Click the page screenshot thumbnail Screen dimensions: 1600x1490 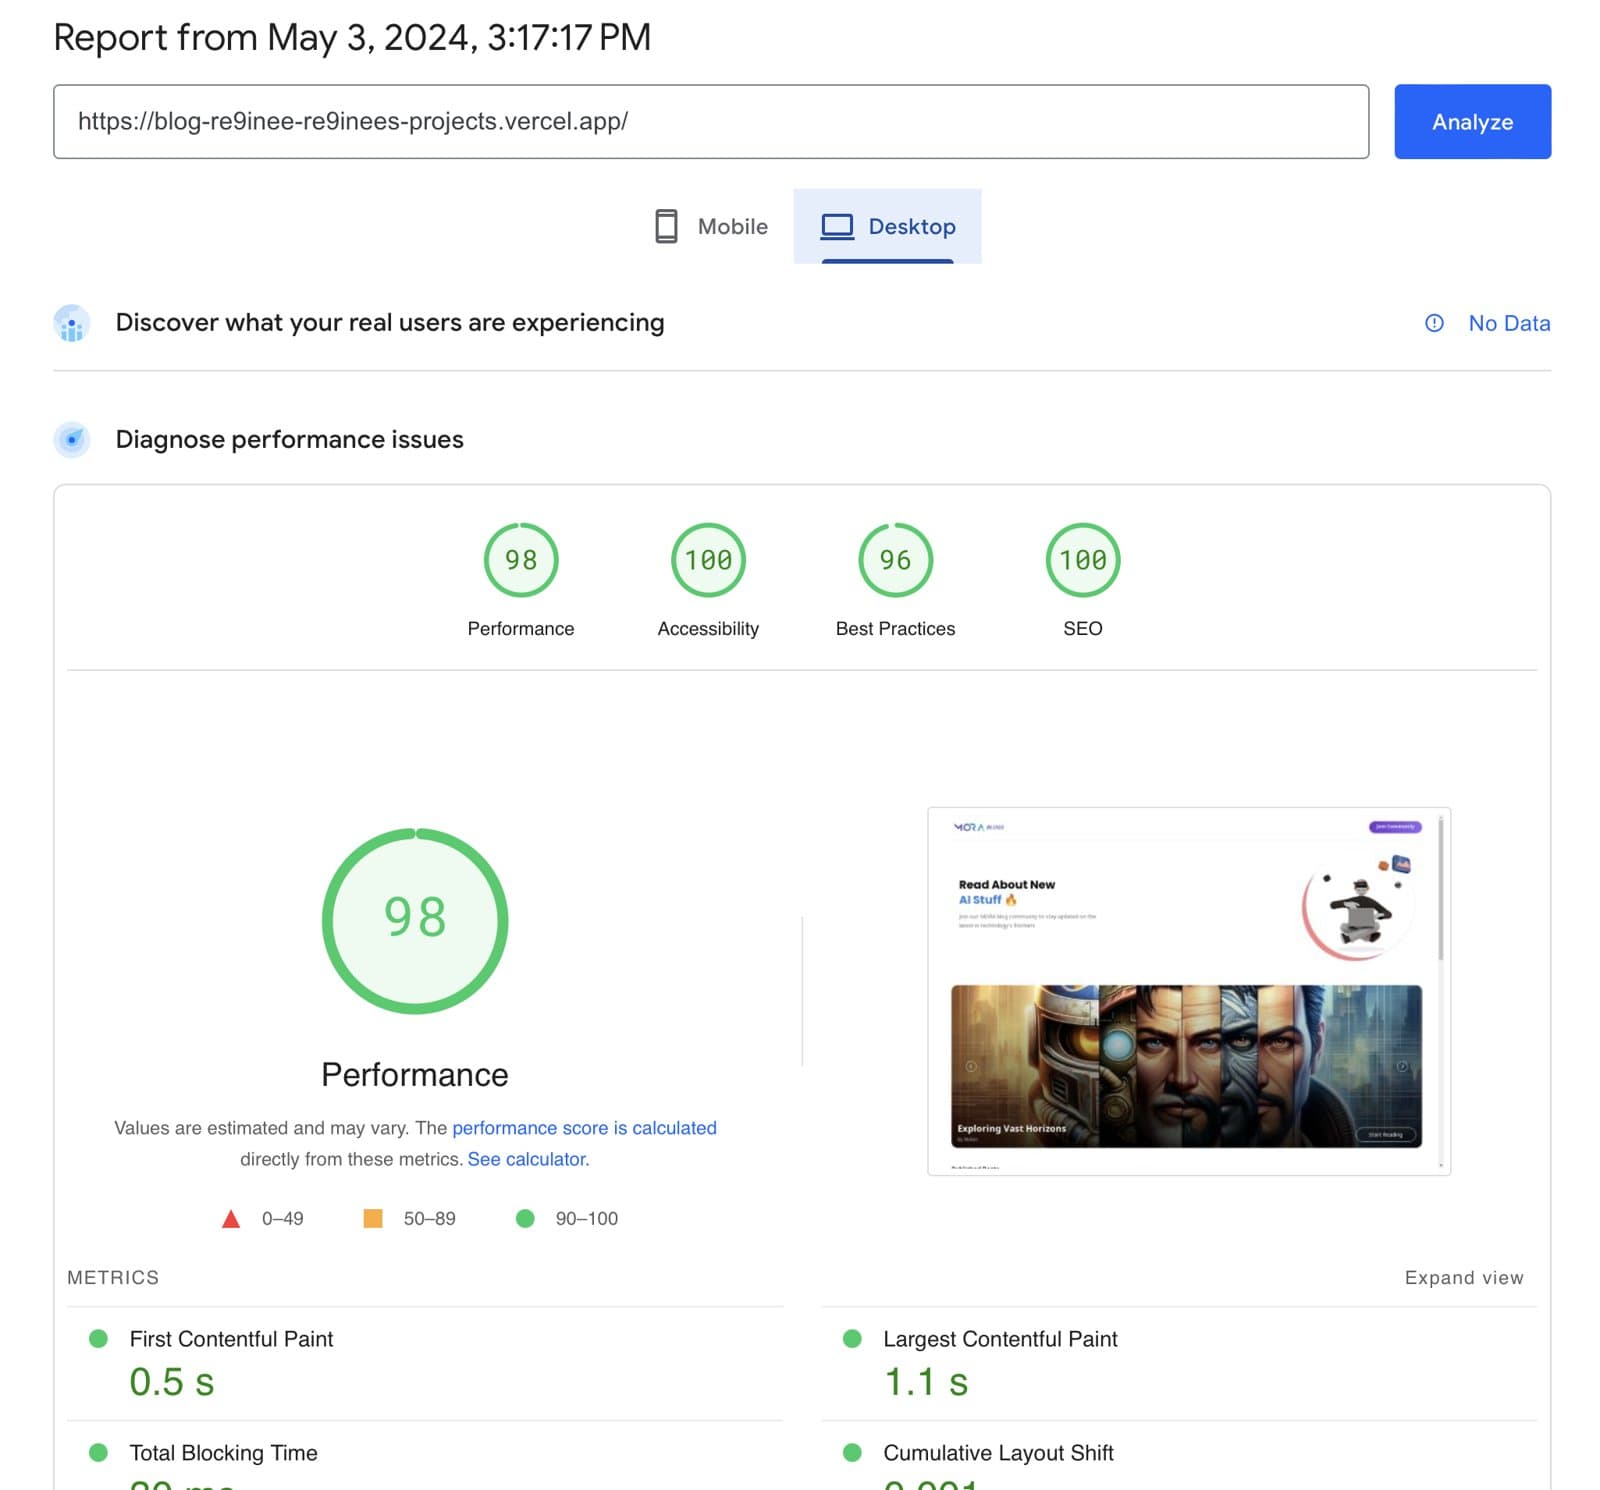[1188, 991]
